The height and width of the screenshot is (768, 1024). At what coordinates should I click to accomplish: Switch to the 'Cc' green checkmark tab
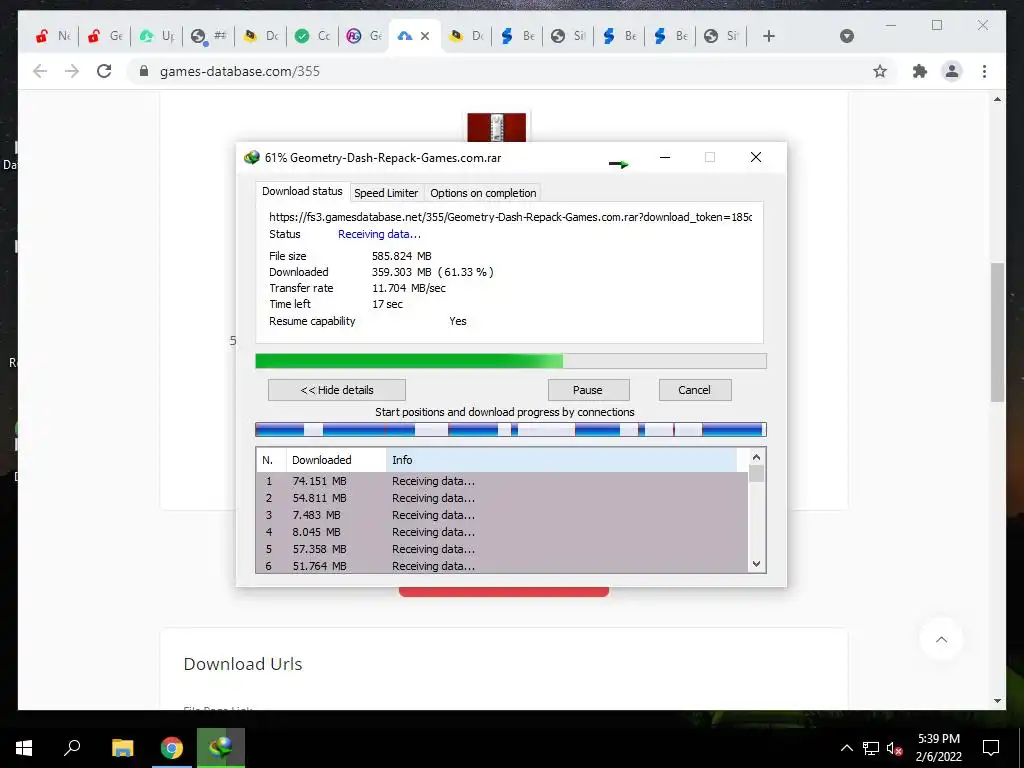click(x=312, y=36)
